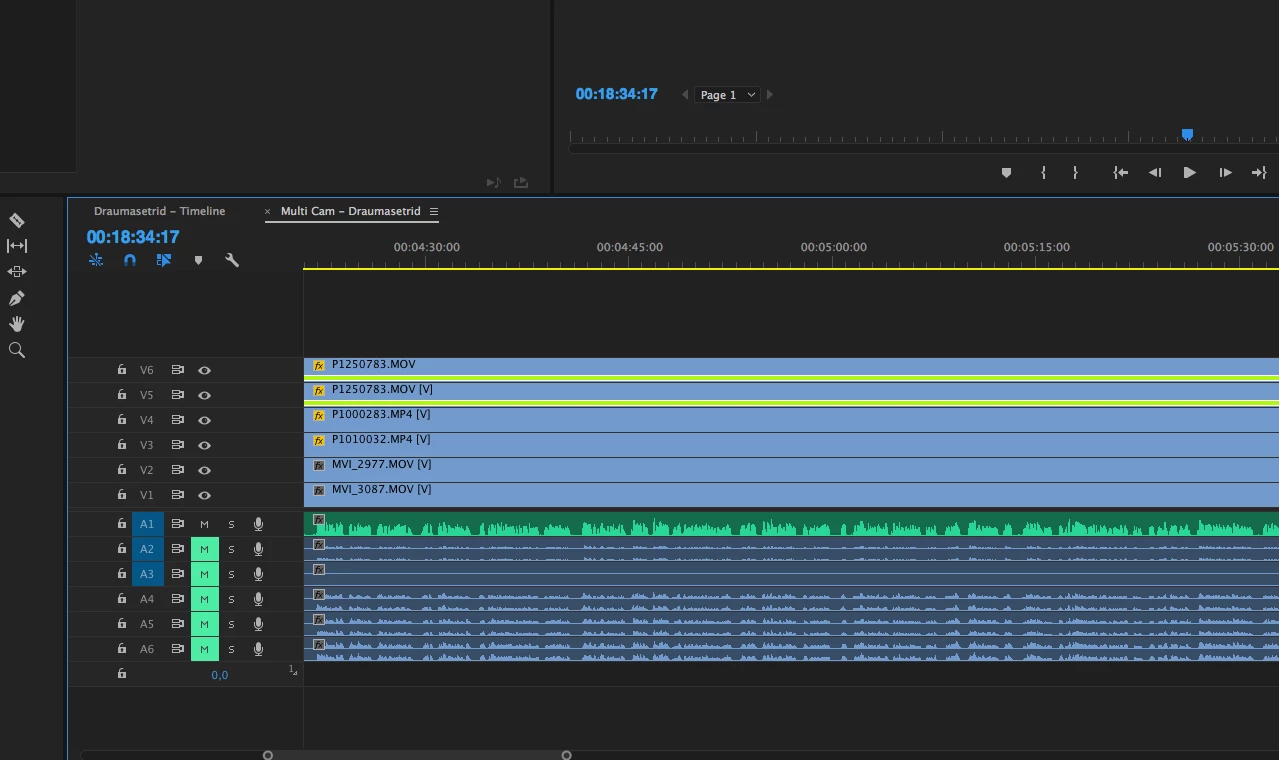
Task: Switch to Draumasetrid – Timeline tab
Action: pos(159,211)
